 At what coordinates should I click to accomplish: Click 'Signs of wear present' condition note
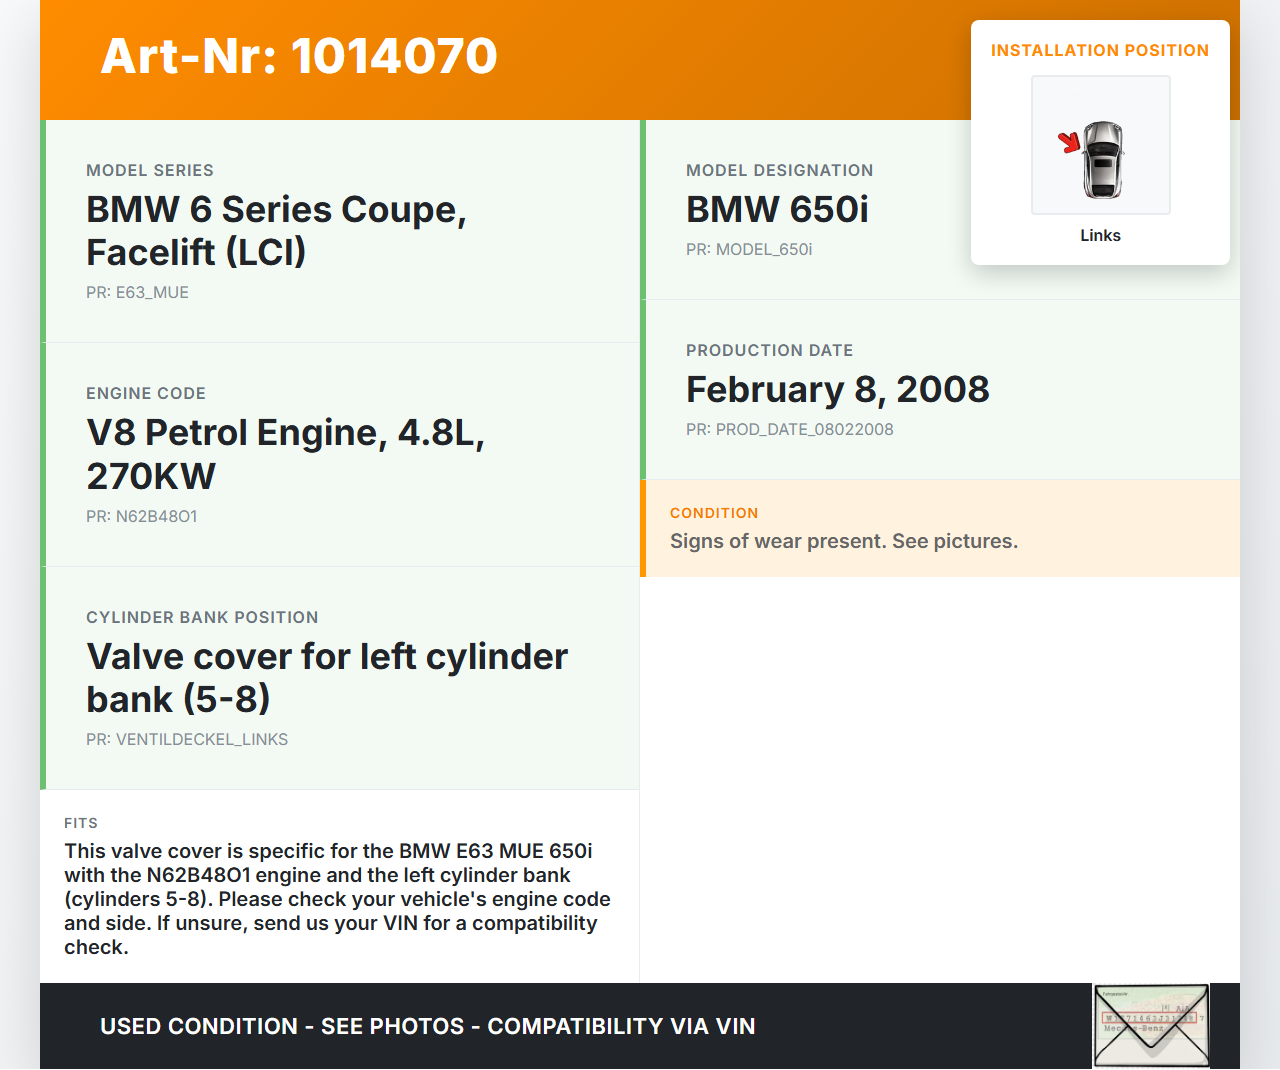(x=843, y=541)
